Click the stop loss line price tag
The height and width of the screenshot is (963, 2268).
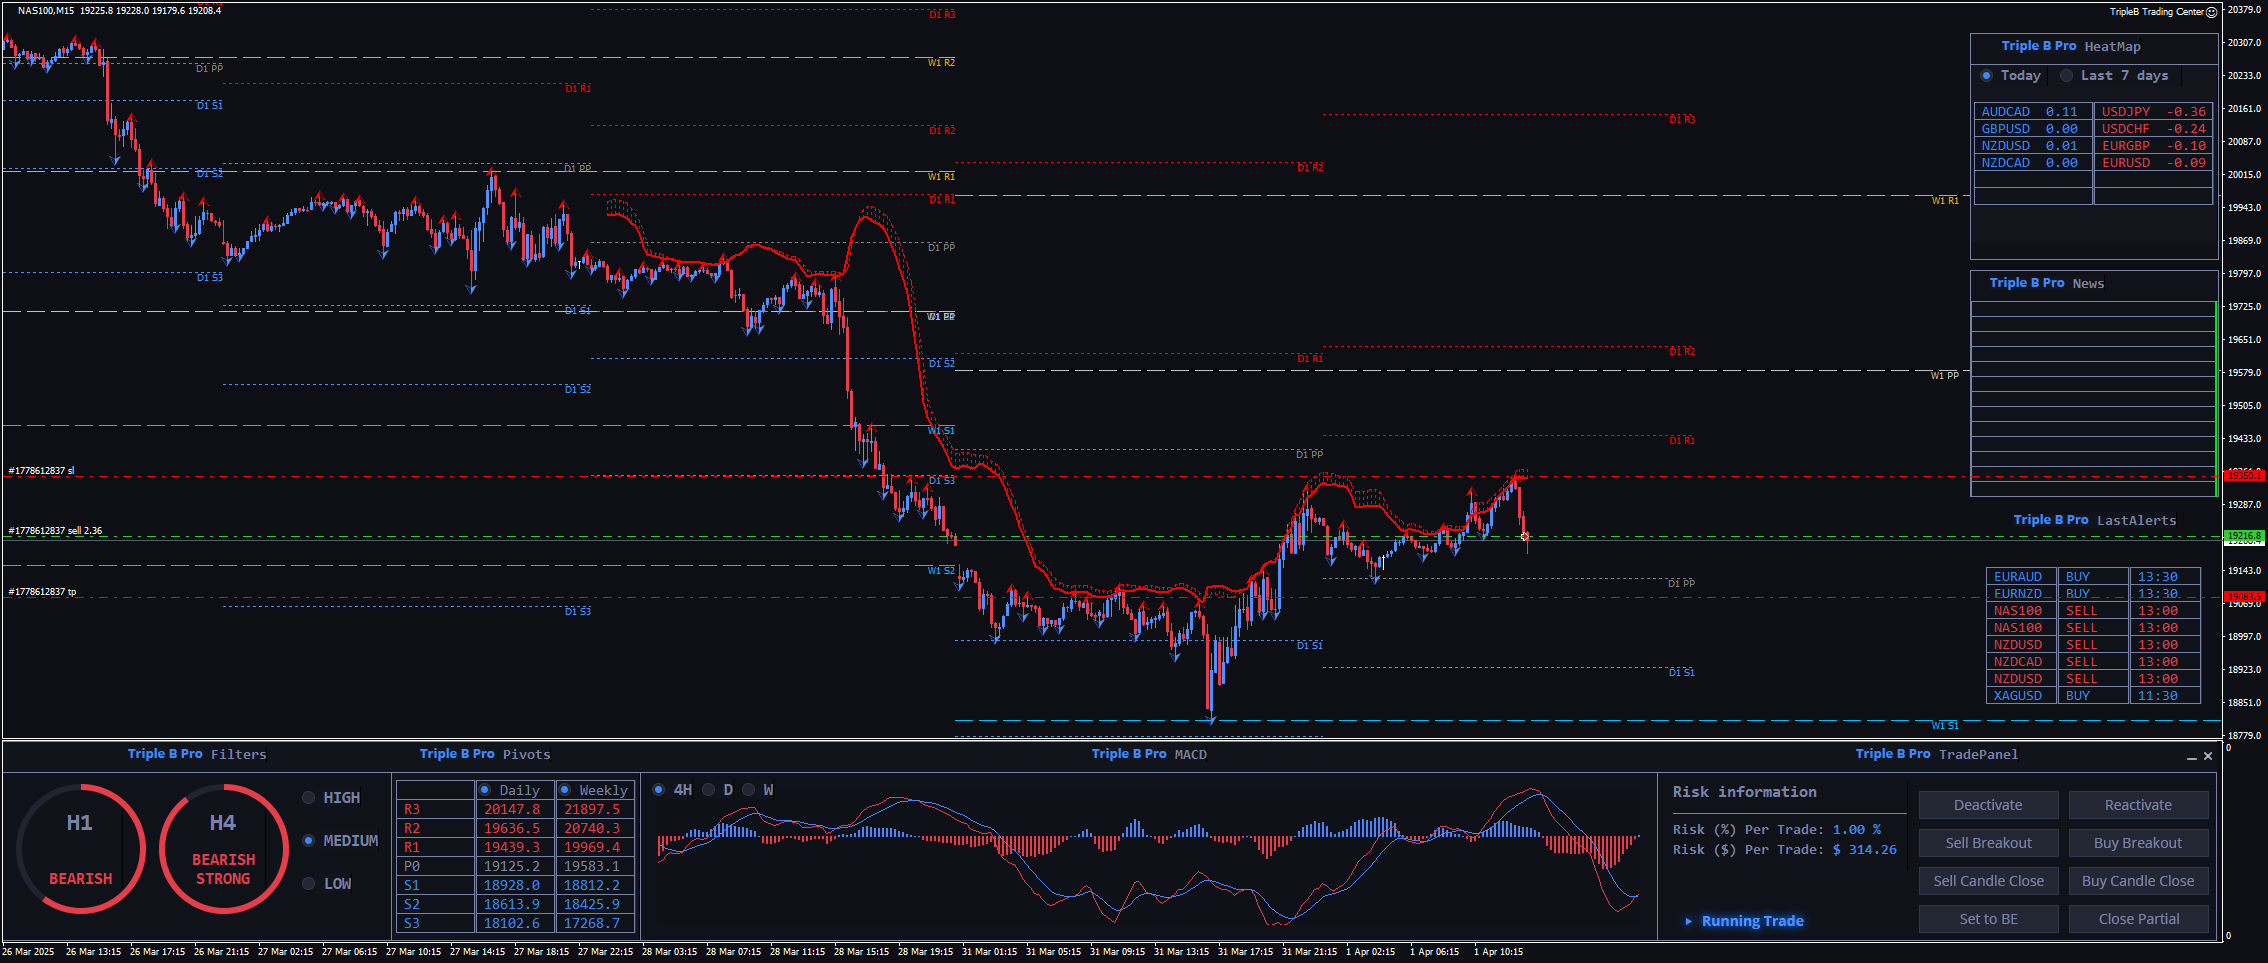coord(2243,476)
